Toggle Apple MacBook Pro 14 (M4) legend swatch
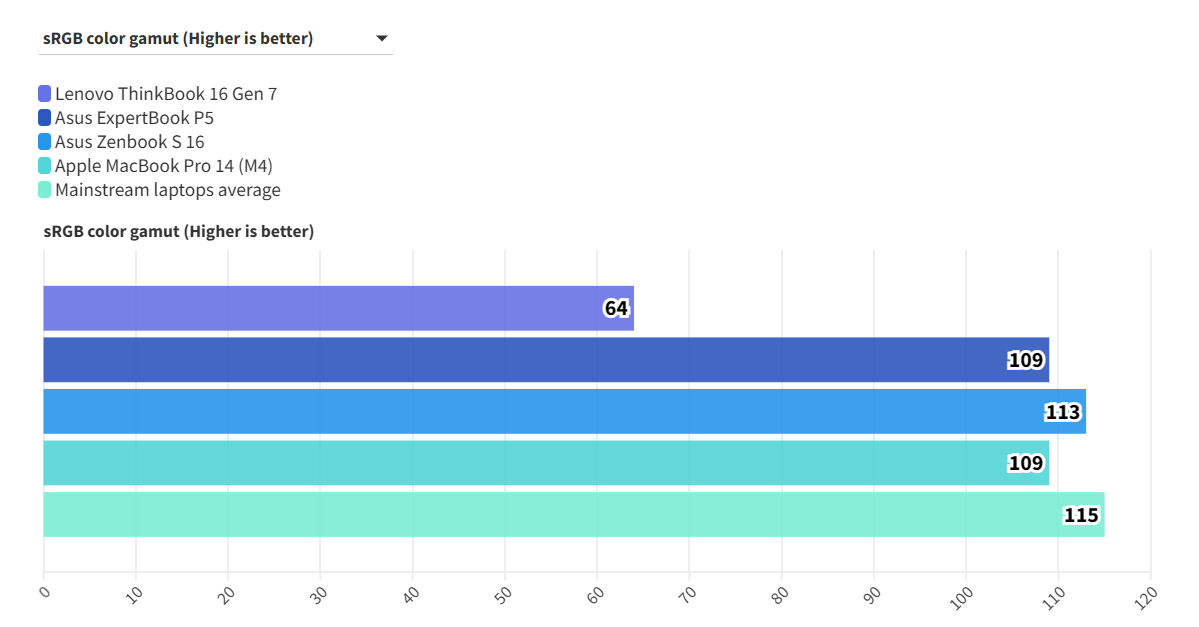Screen dimensions: 1199x627 click(x=44, y=166)
